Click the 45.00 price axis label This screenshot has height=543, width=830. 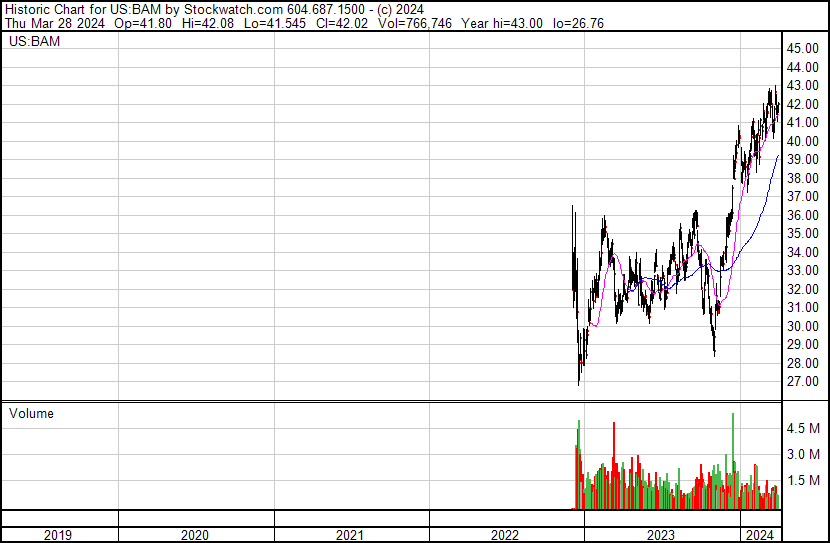[x=803, y=48]
